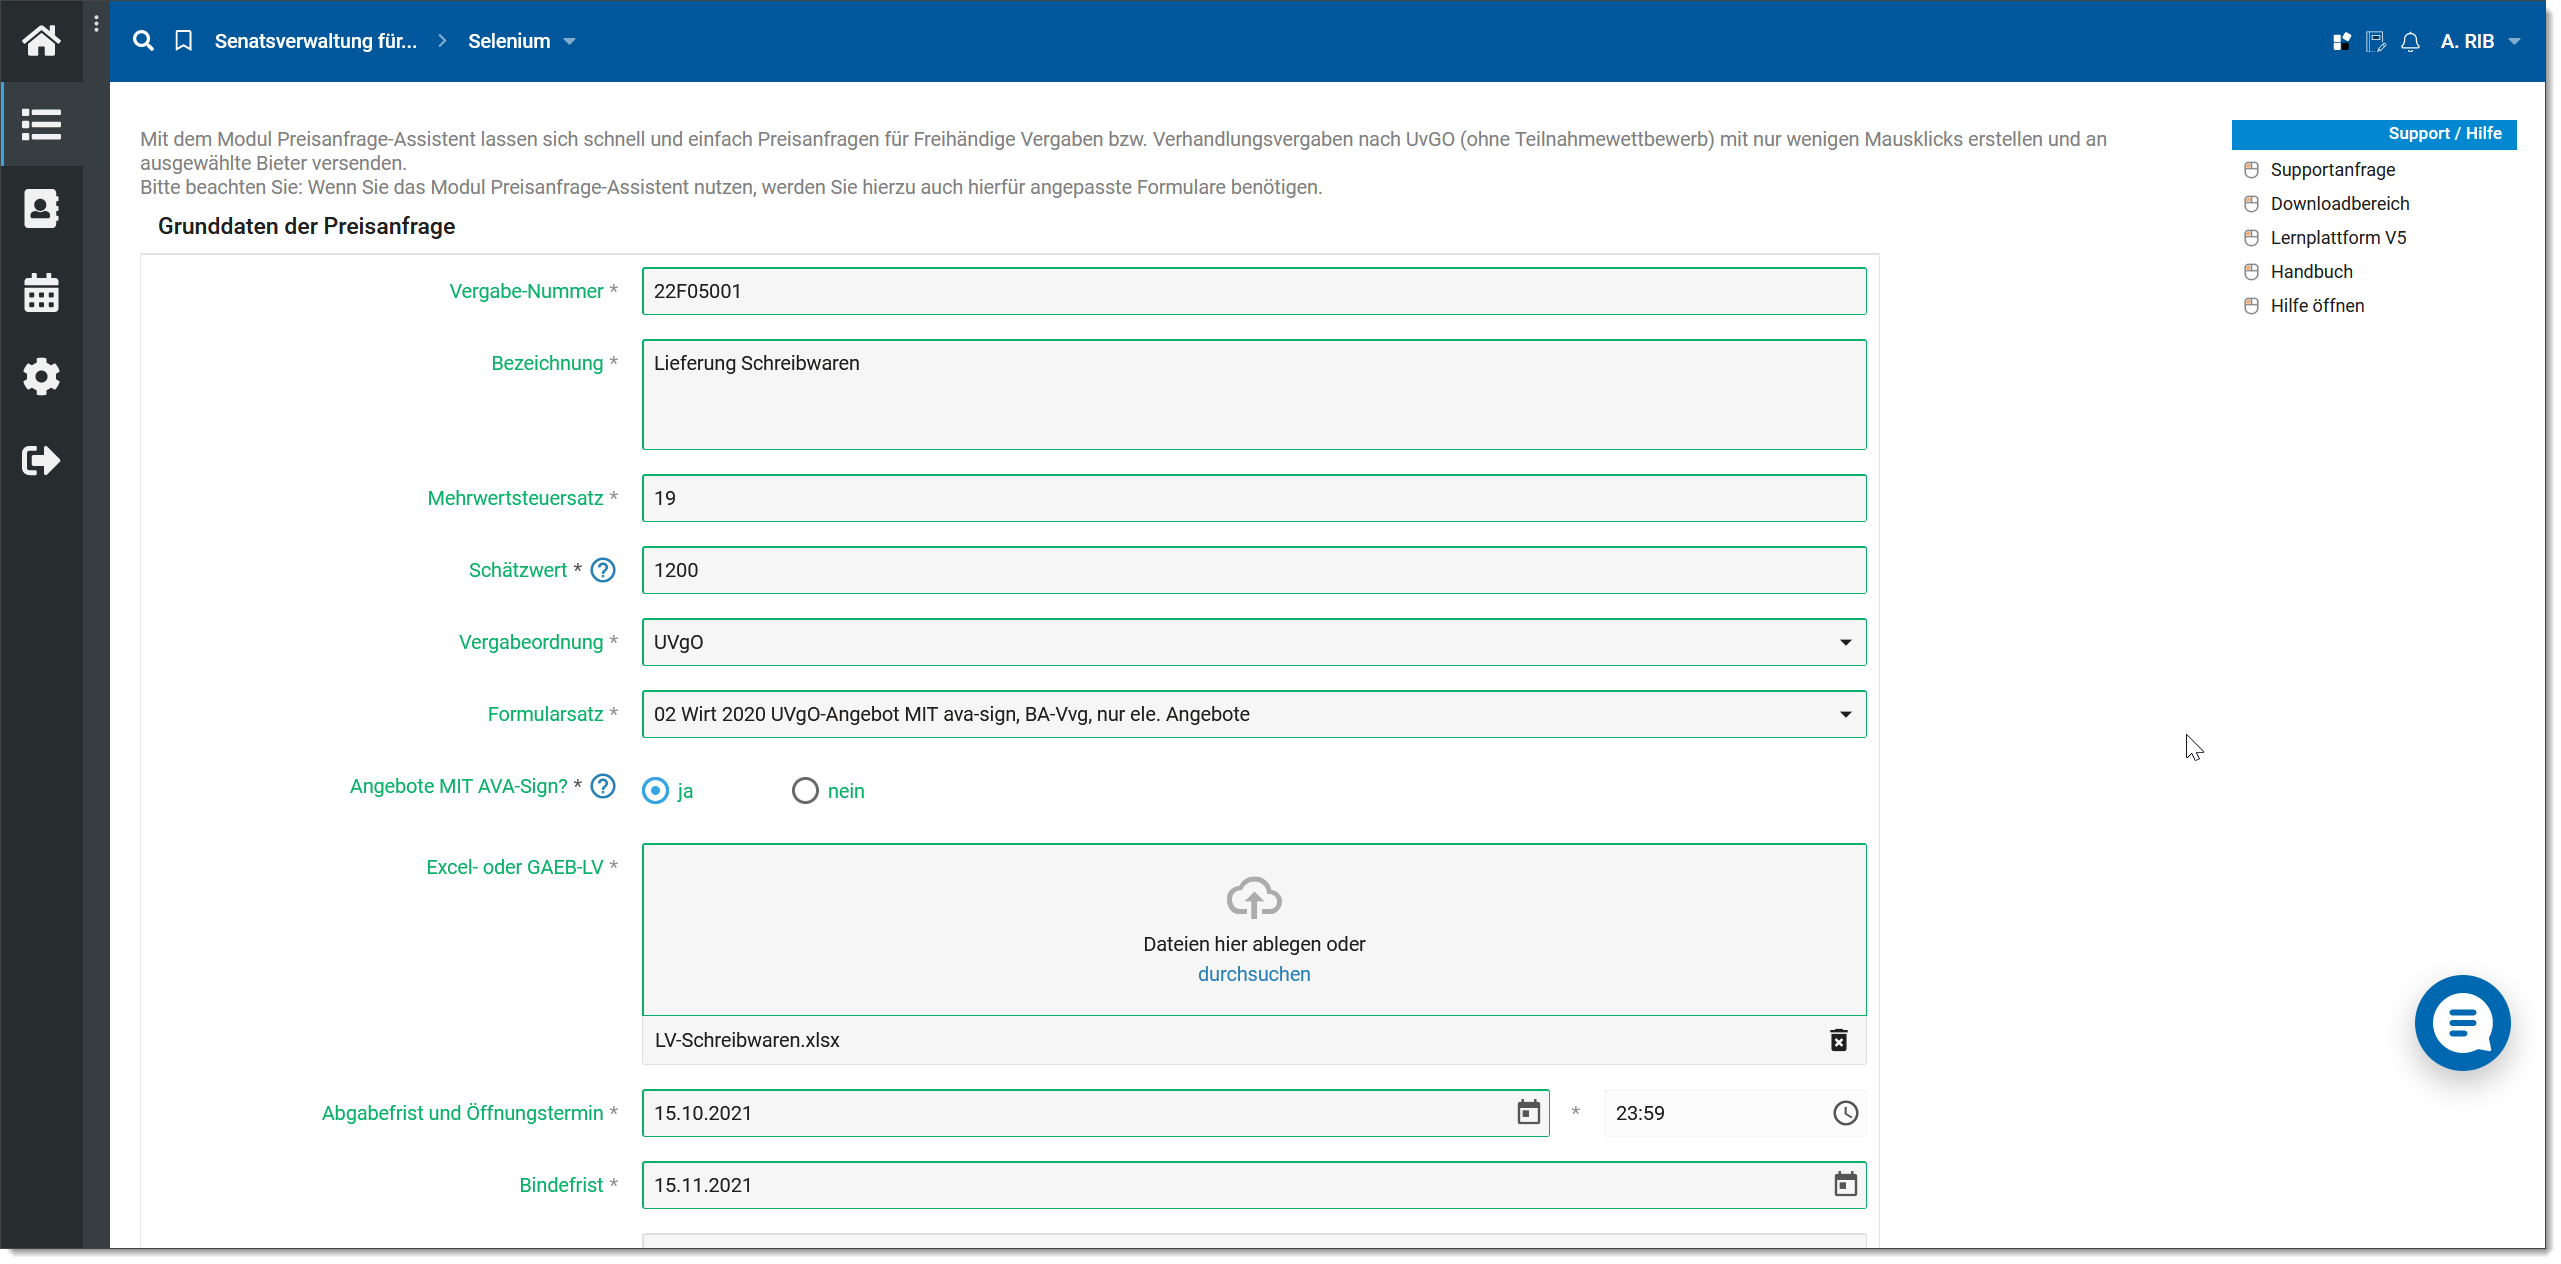Image resolution: width=2561 pixels, height=1264 pixels.
Task: Open the calendar sidebar icon
Action: (x=41, y=293)
